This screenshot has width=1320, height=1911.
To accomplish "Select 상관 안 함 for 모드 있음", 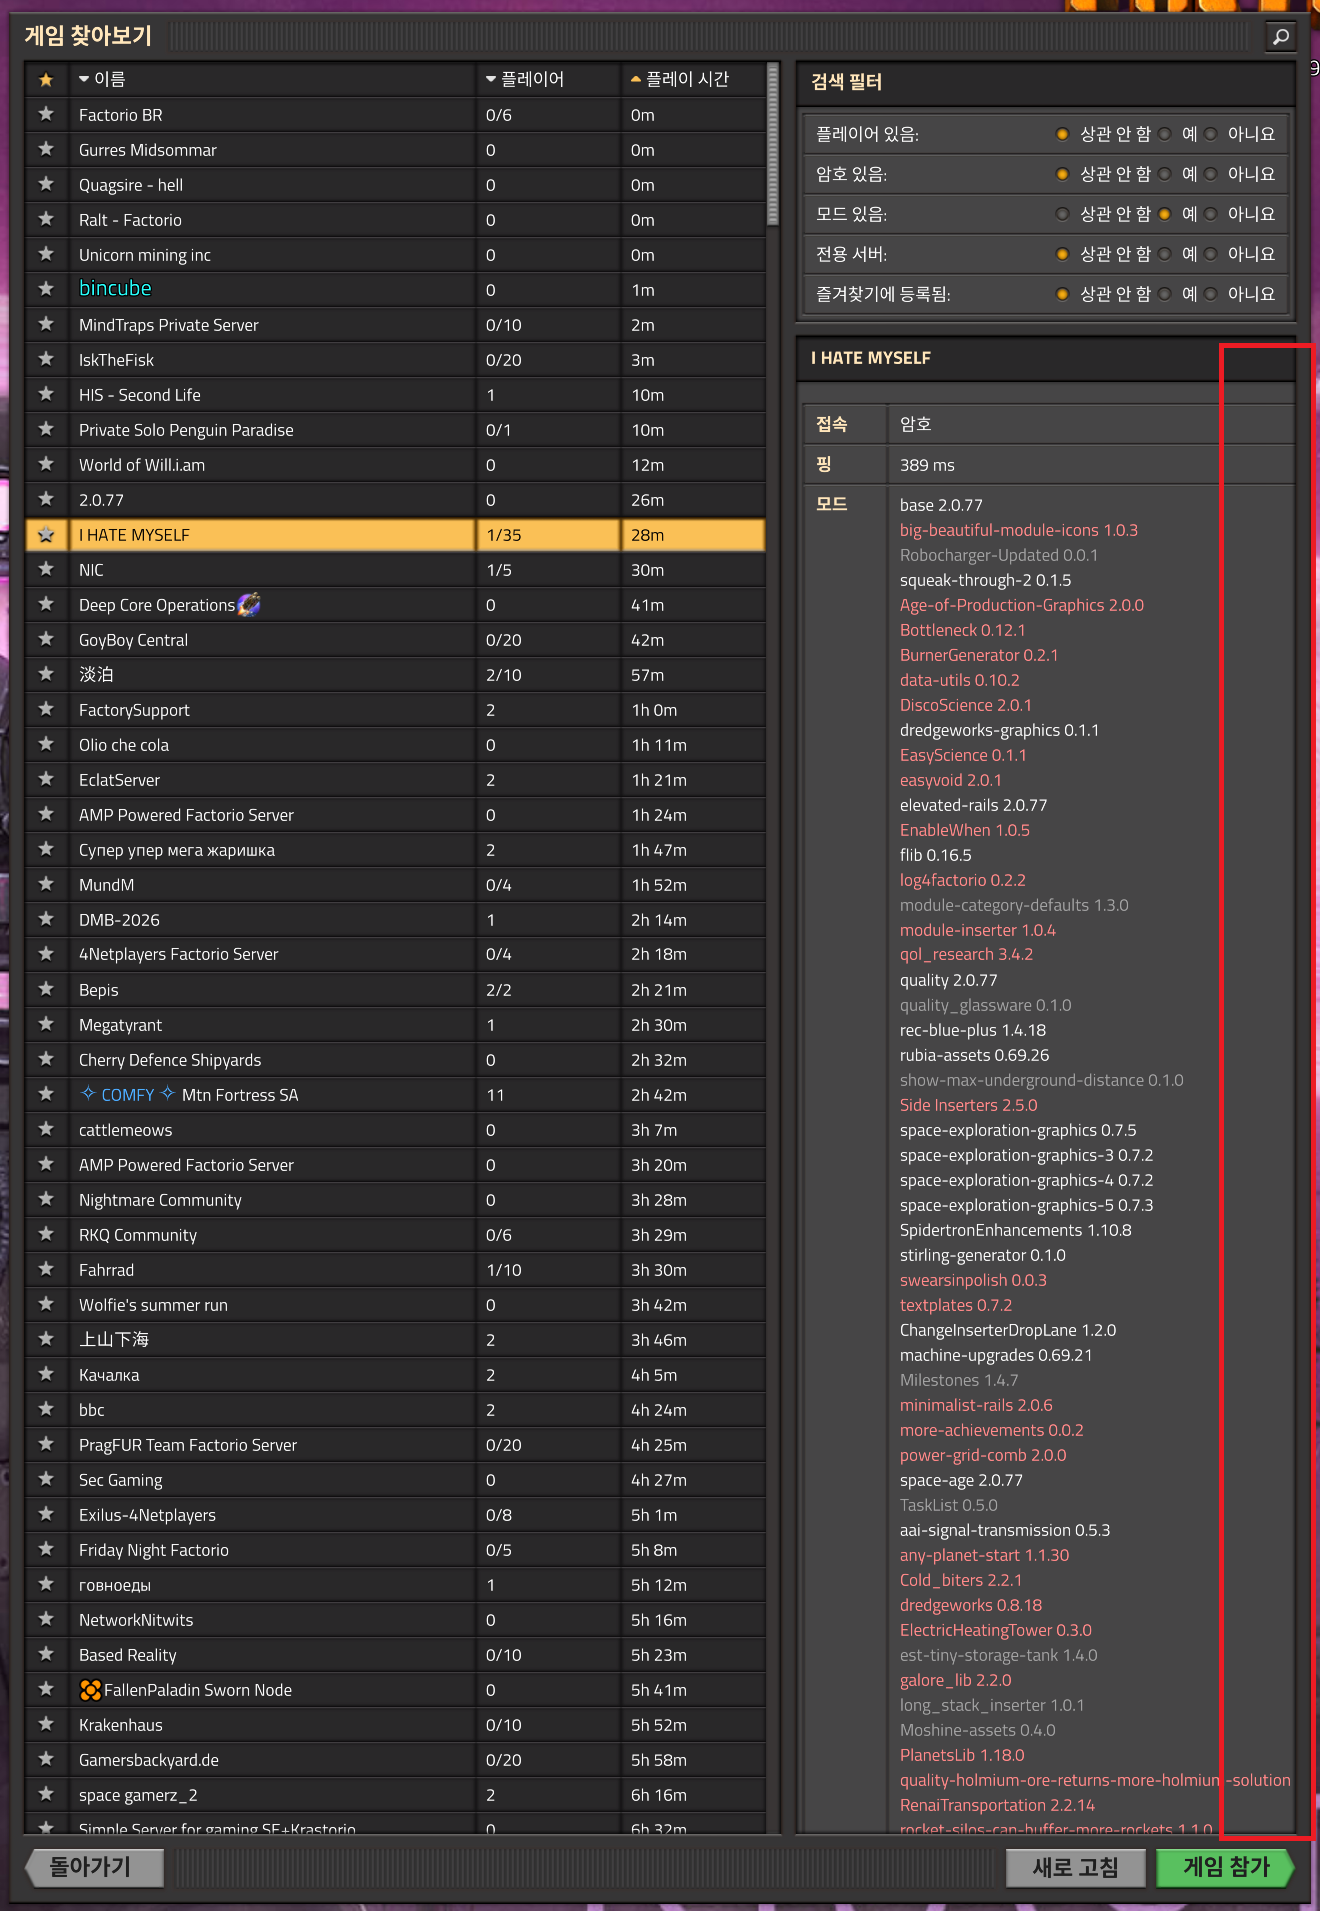I will [1062, 214].
